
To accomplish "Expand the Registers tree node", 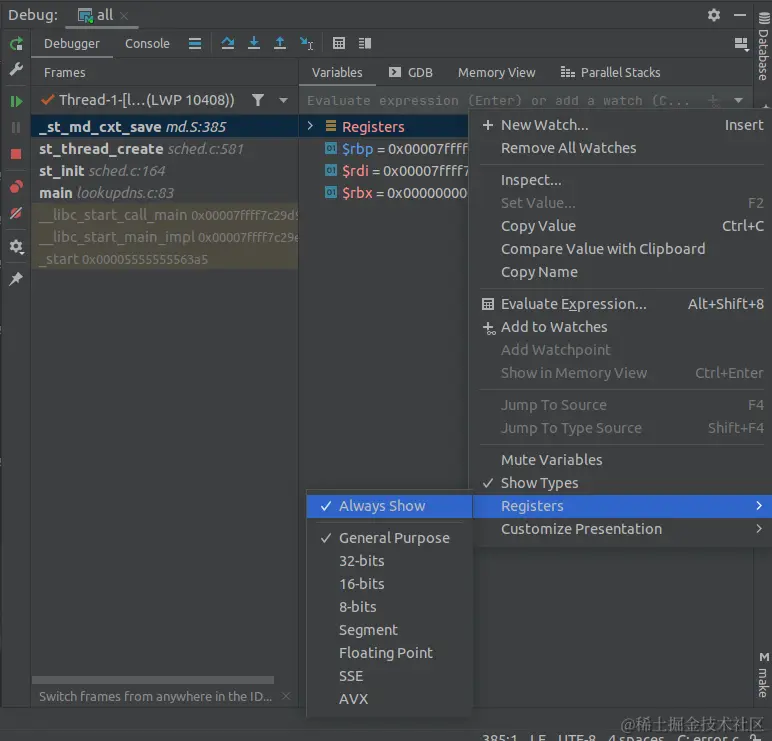I will (310, 126).
